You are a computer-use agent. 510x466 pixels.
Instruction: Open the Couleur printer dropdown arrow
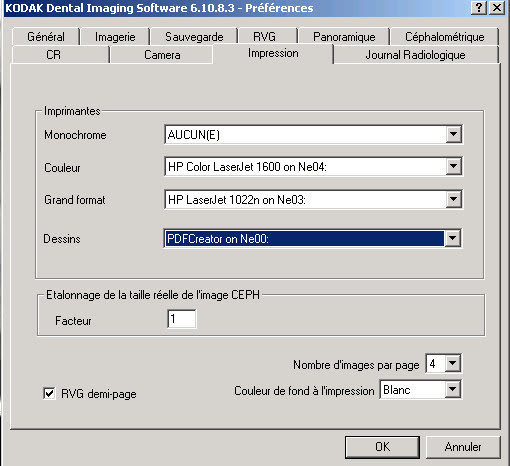pos(453,166)
